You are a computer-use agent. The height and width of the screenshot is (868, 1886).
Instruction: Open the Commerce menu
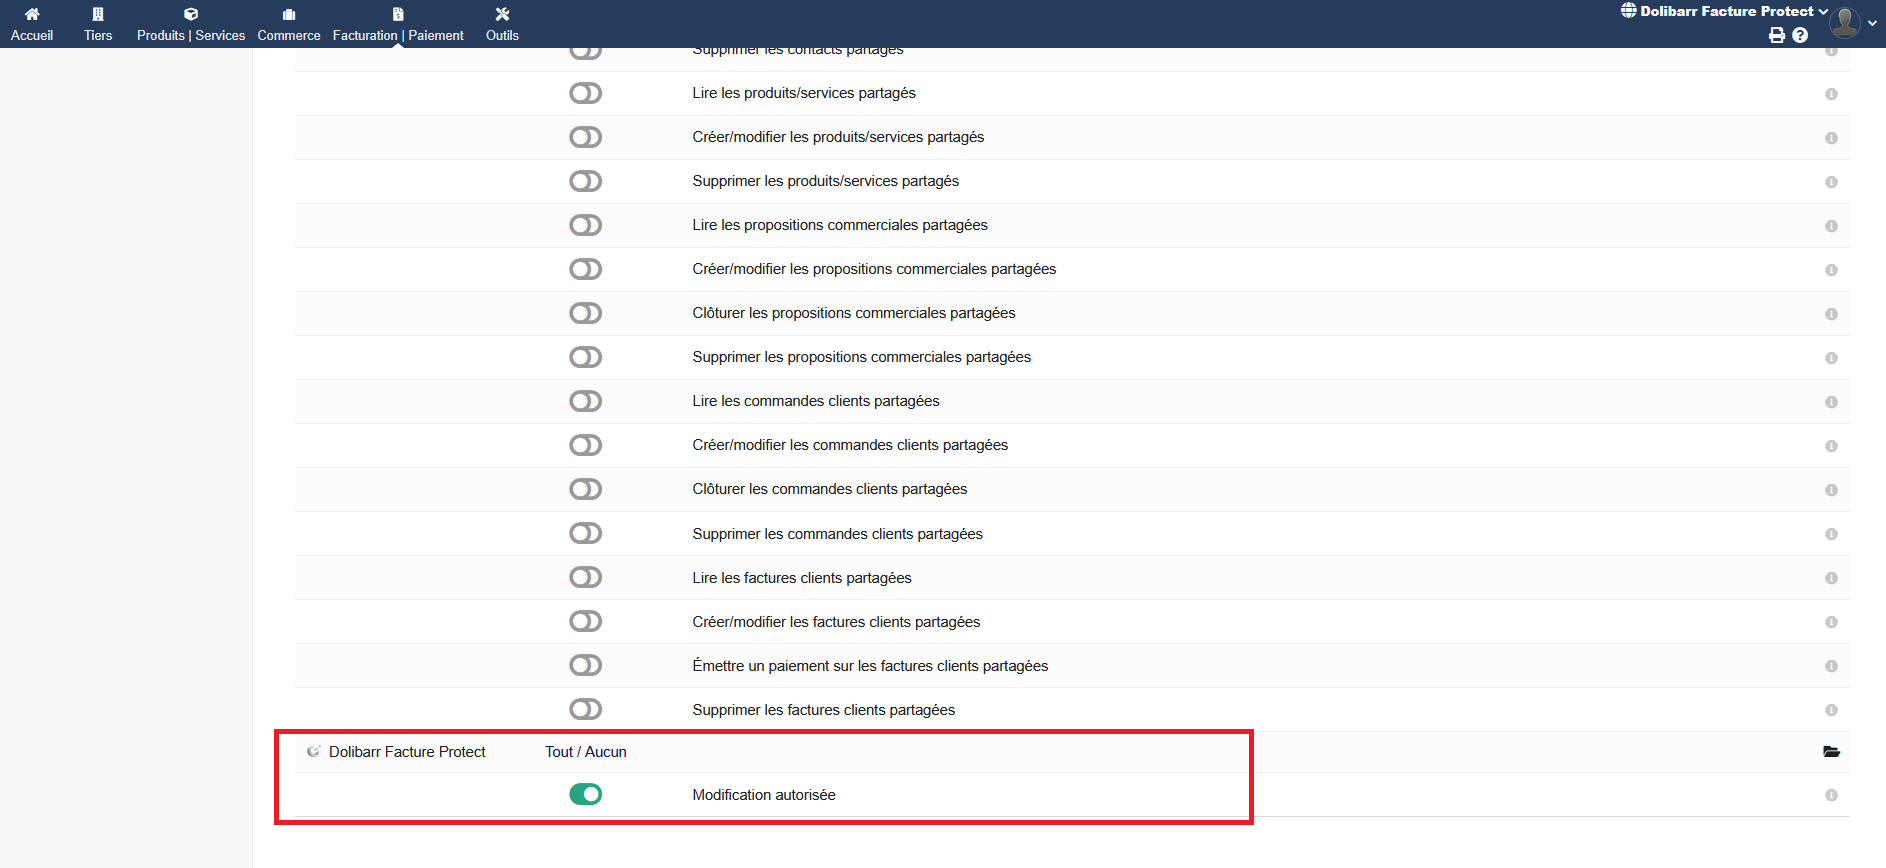[x=289, y=24]
